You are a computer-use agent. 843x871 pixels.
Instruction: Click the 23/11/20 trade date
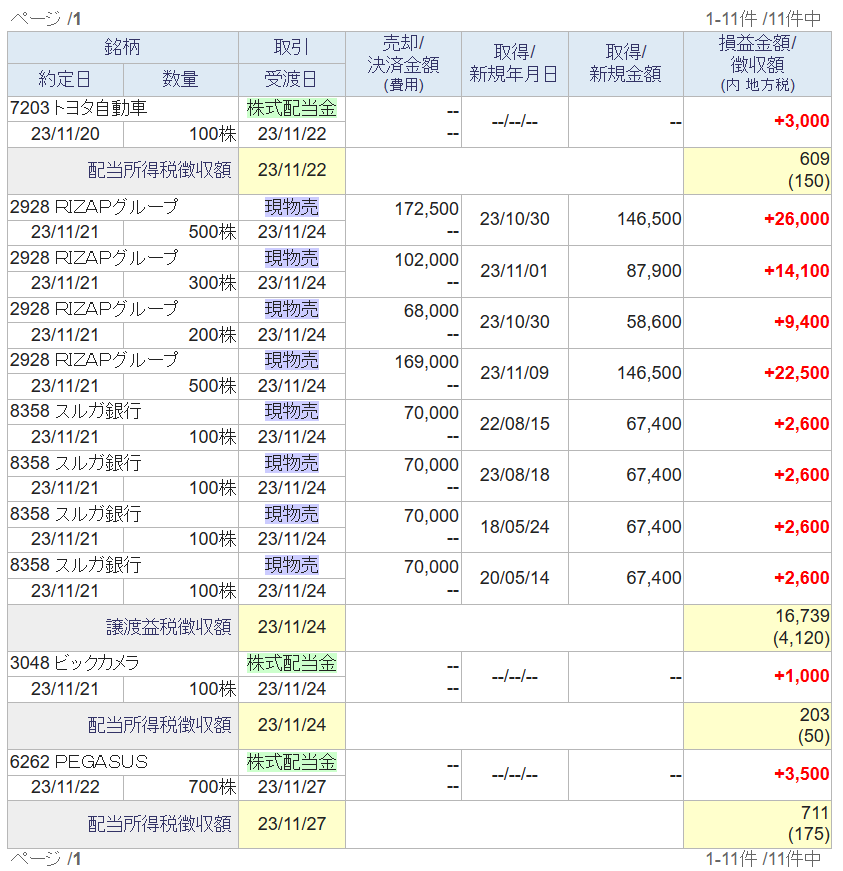(65, 134)
